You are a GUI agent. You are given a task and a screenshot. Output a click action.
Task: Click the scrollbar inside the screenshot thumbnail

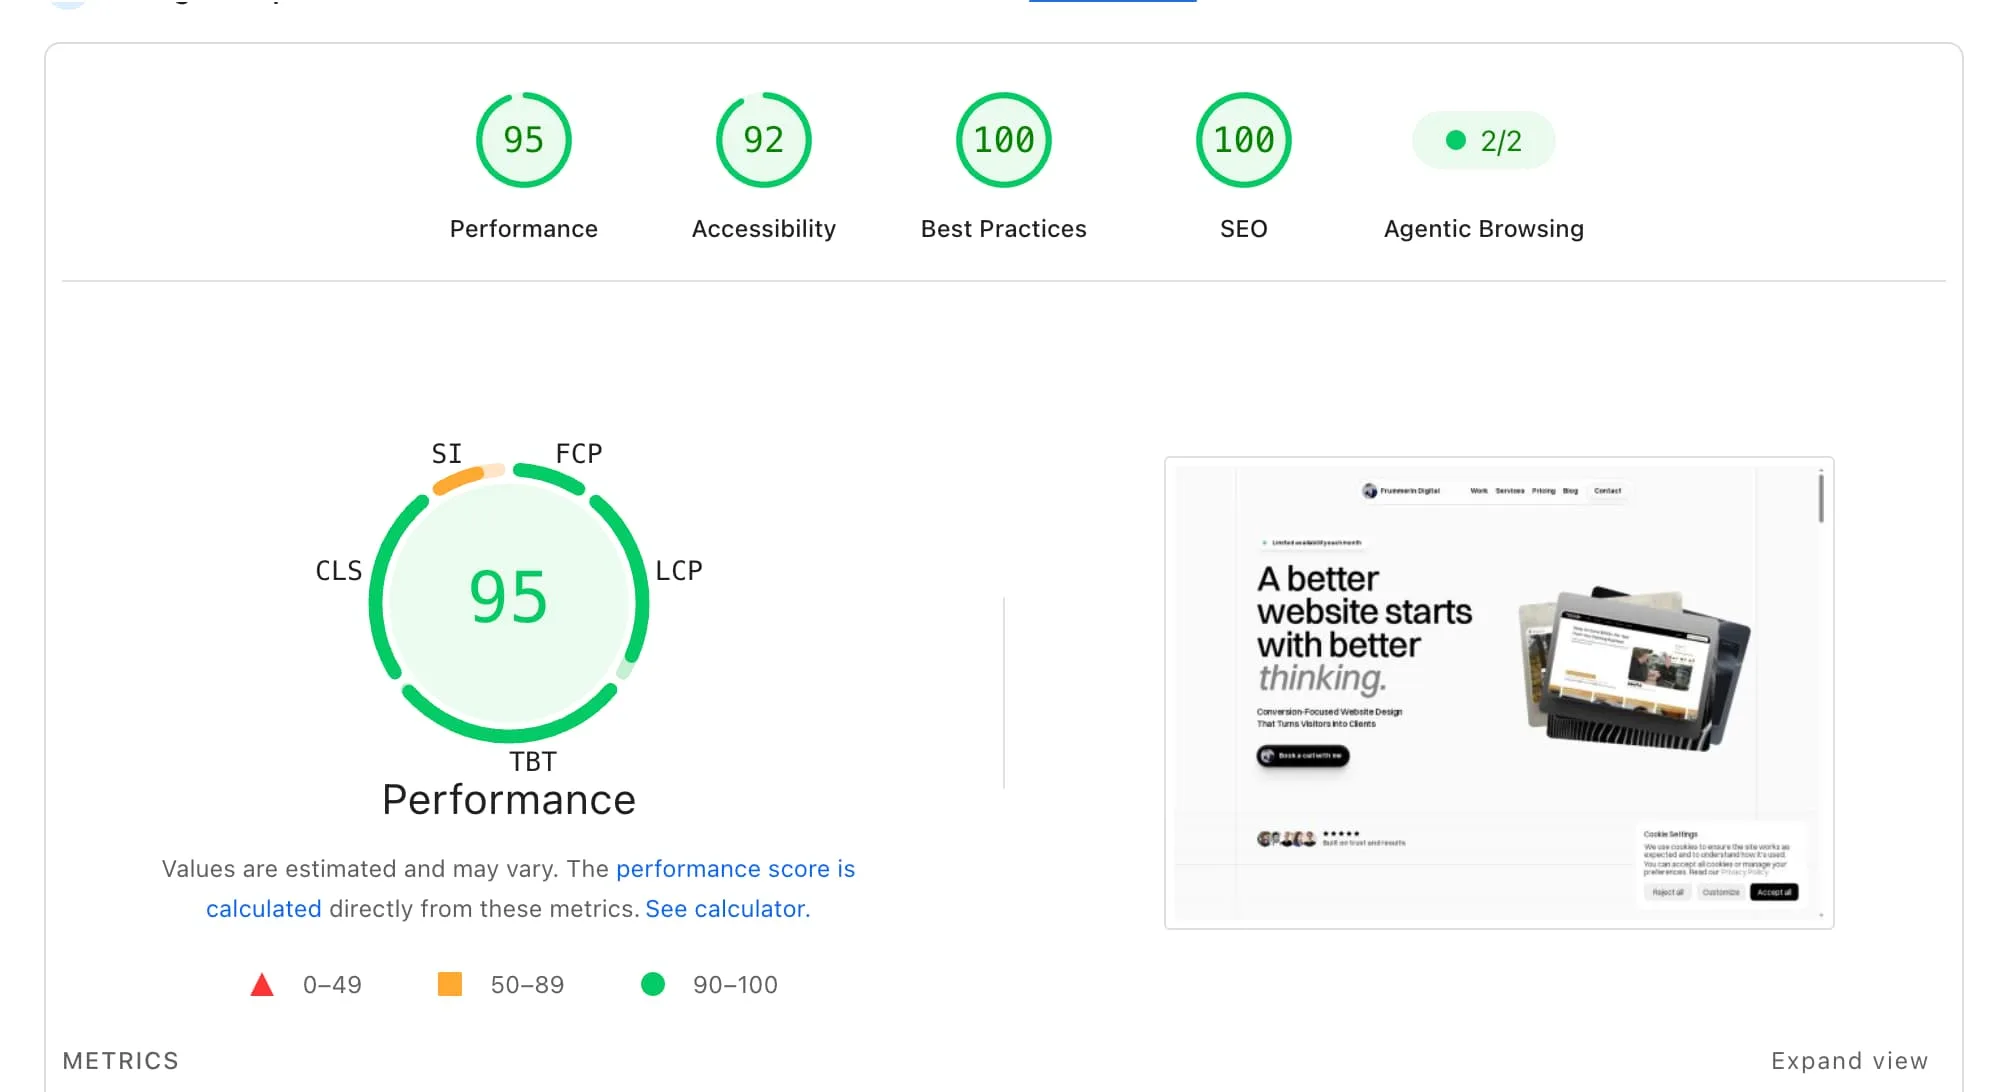pyautogui.click(x=1821, y=498)
